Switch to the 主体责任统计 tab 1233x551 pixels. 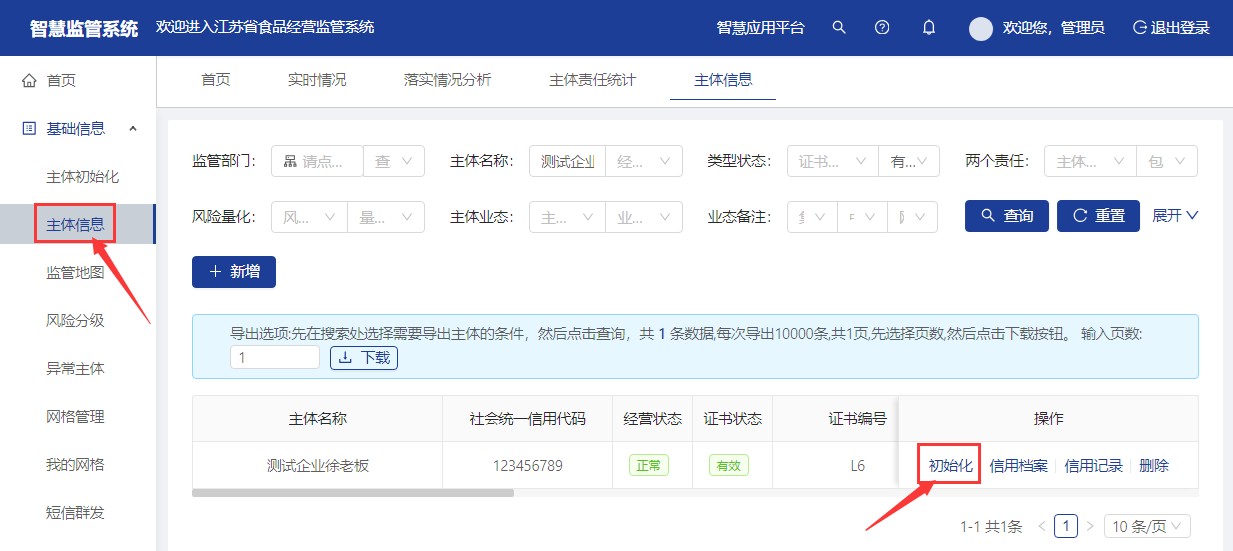click(592, 80)
